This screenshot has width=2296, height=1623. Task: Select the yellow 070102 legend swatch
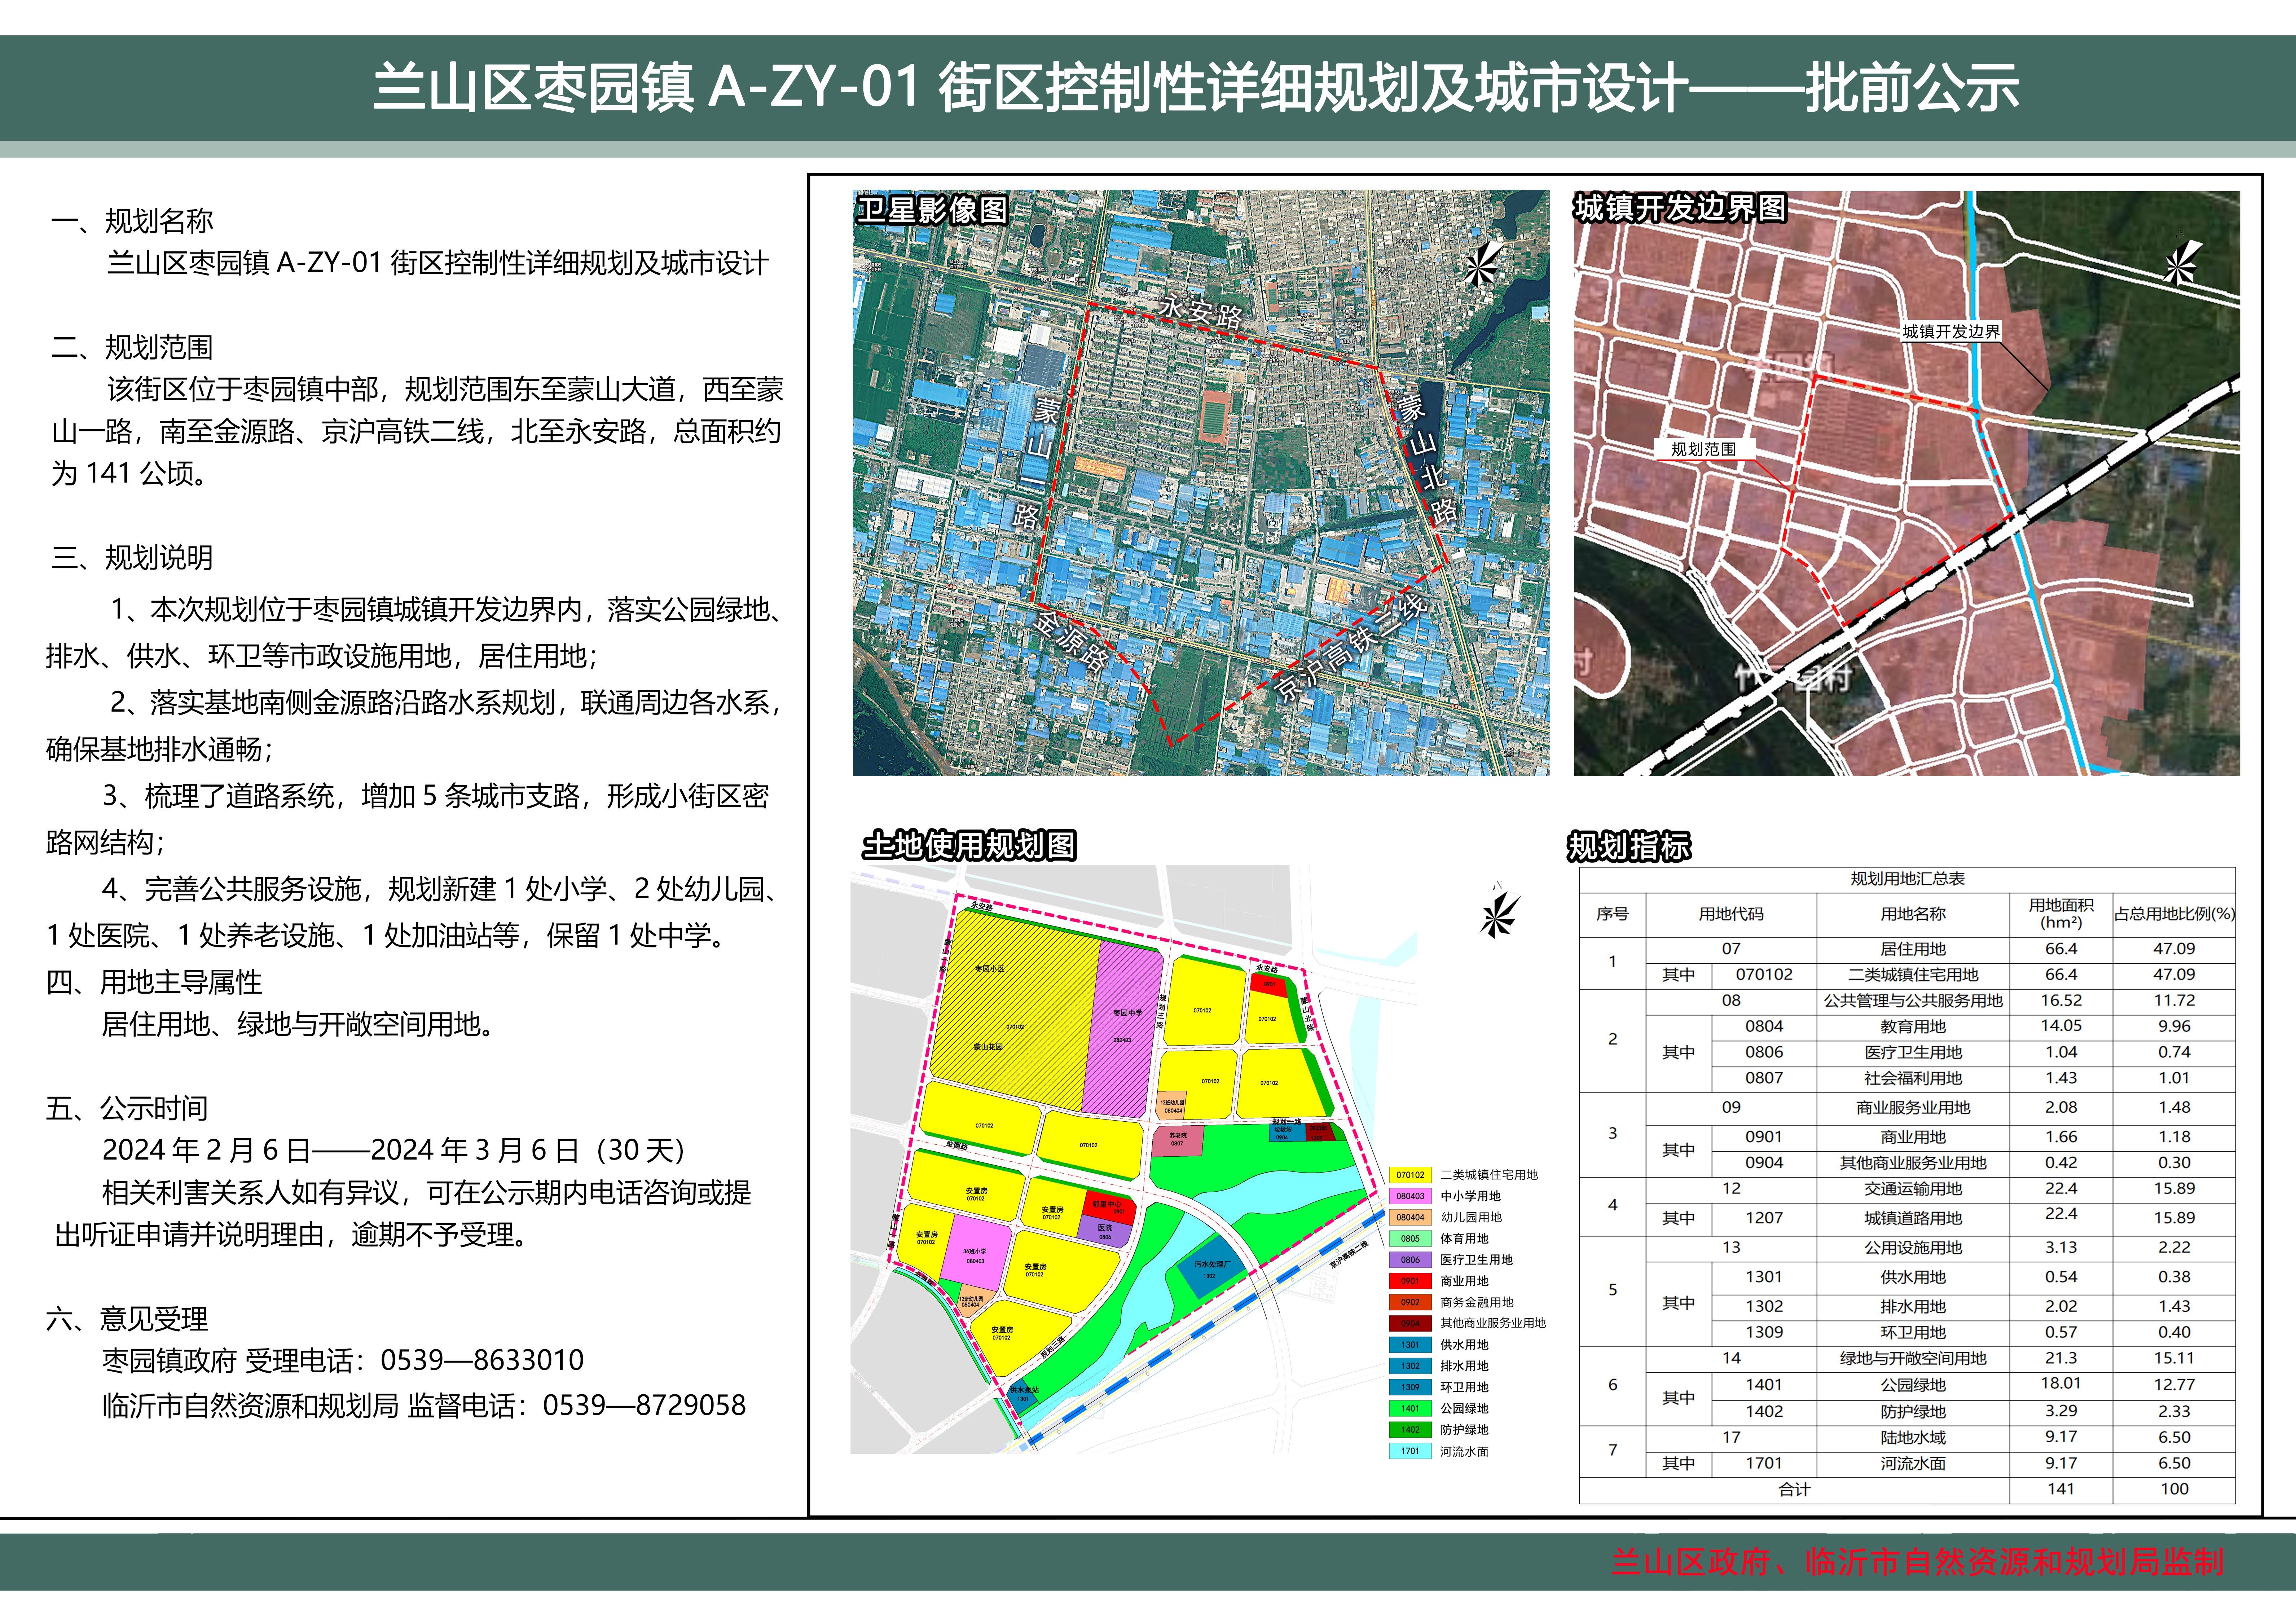point(1410,1175)
